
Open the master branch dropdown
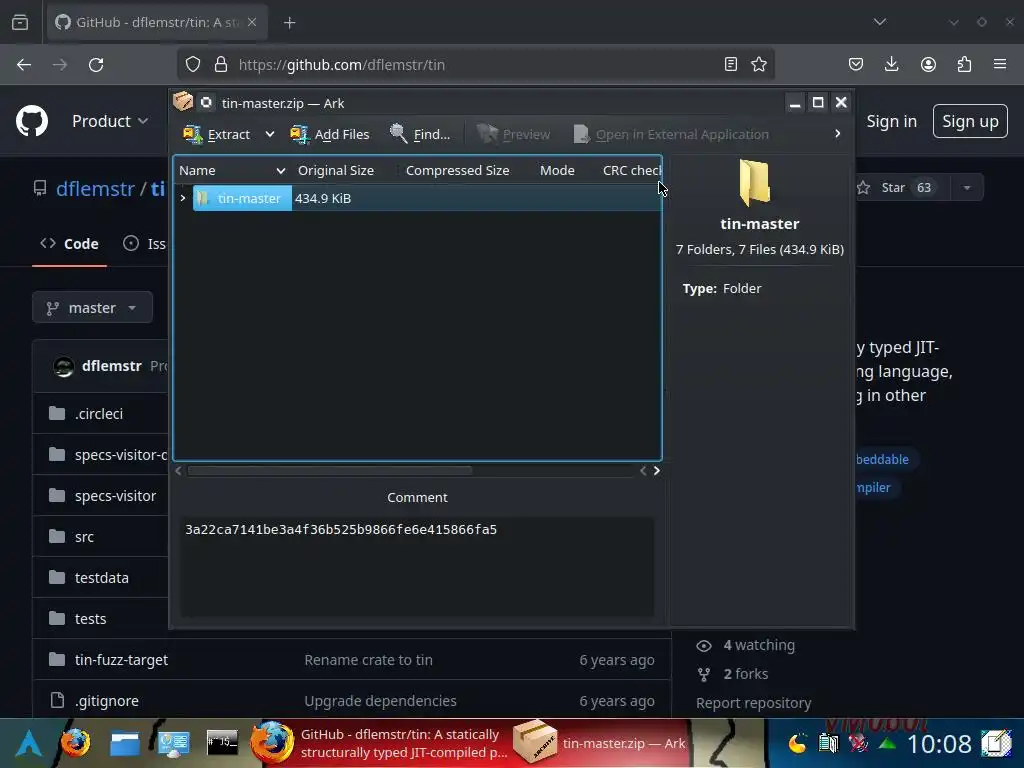pos(92,308)
